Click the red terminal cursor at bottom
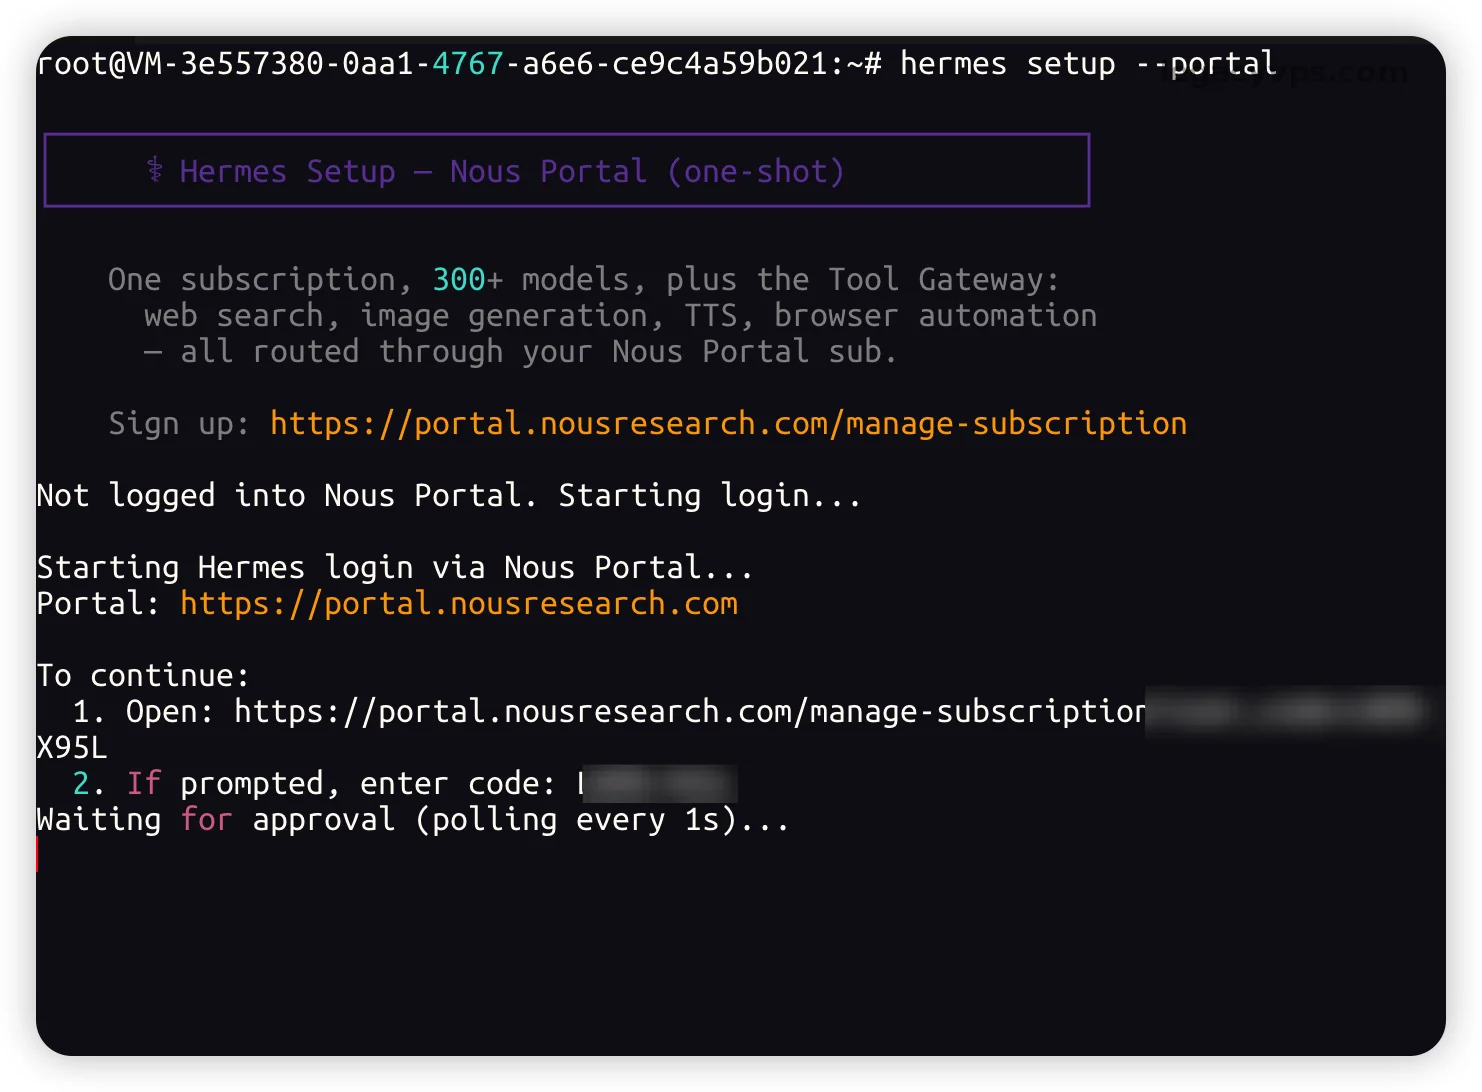The image size is (1482, 1092). point(38,855)
